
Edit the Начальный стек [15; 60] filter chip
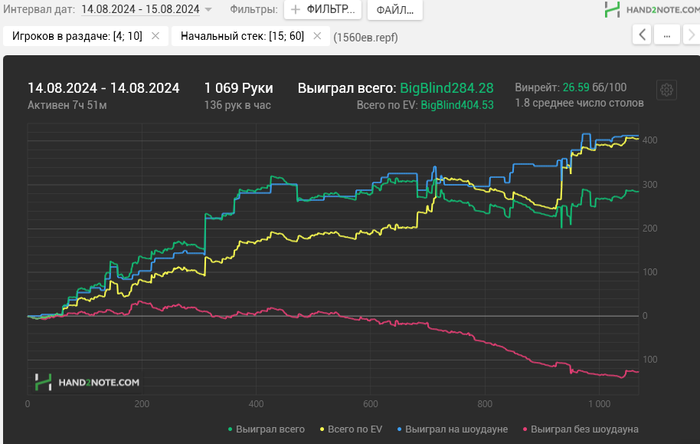[x=242, y=36]
